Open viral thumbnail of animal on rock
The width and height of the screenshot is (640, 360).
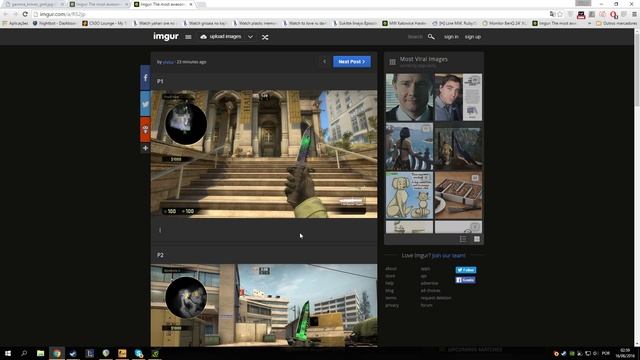pyautogui.click(x=458, y=147)
